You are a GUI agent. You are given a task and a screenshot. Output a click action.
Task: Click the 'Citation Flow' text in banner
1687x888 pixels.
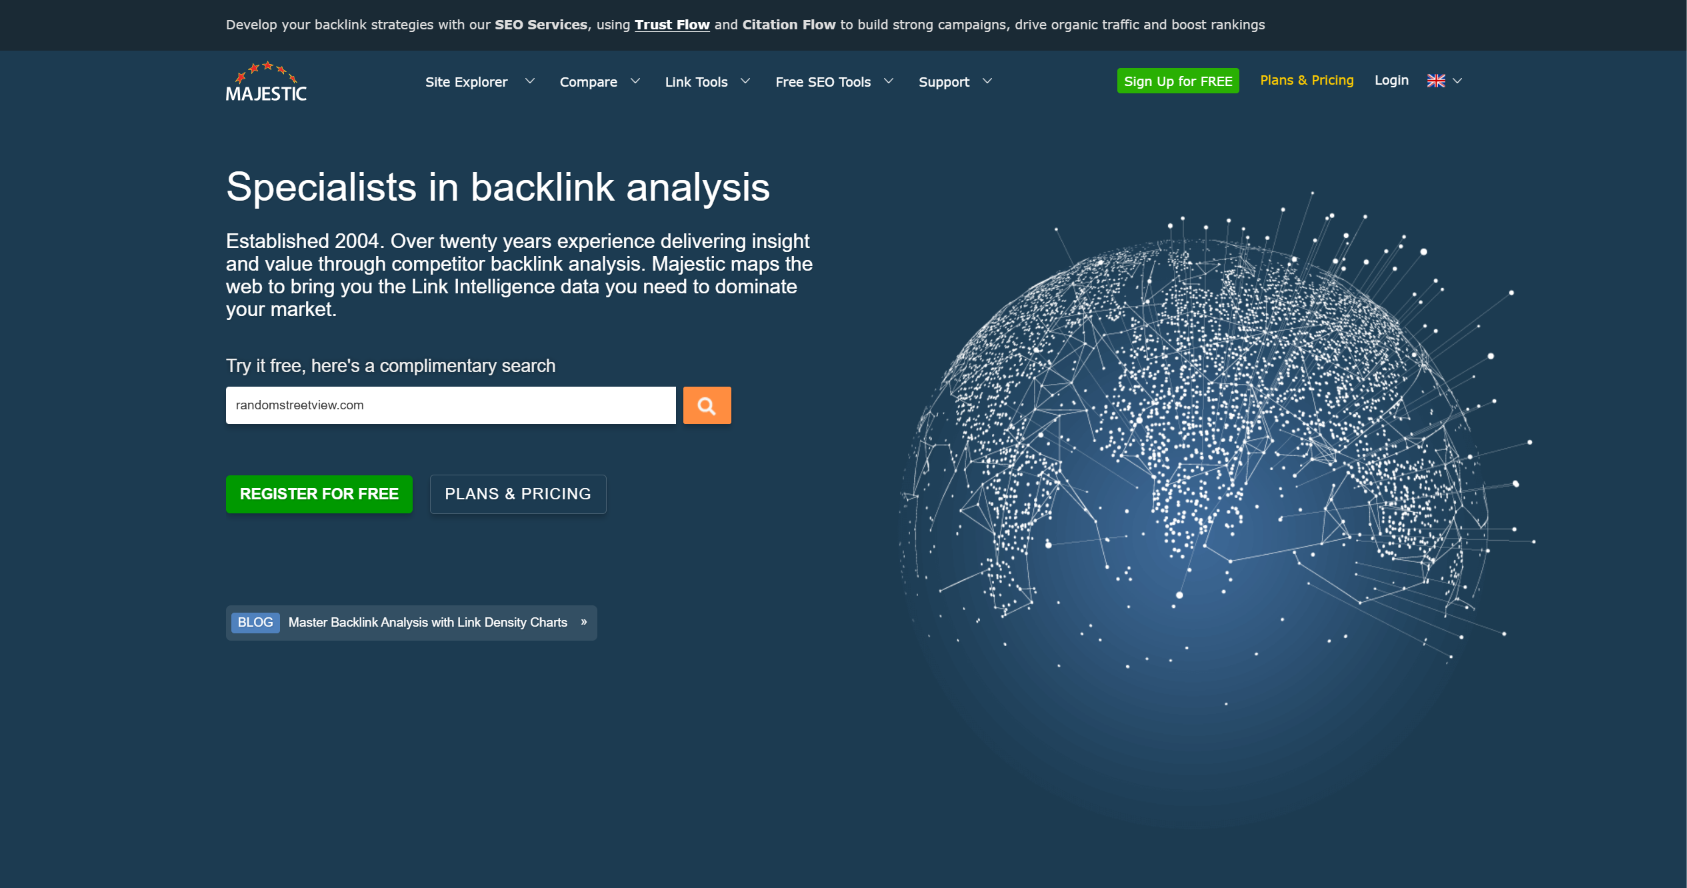pyautogui.click(x=789, y=25)
